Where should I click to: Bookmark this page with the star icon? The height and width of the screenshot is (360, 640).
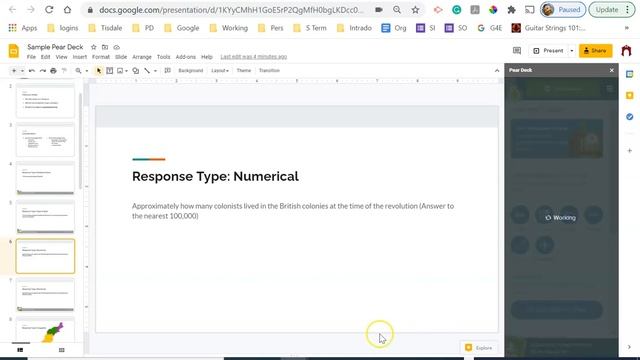(x=415, y=10)
